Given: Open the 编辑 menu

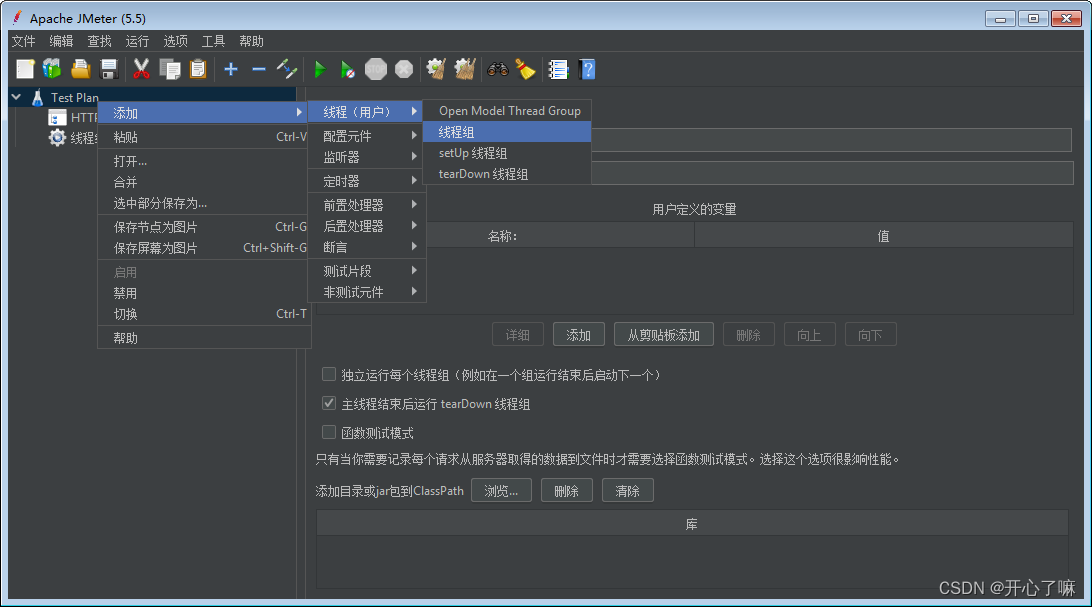Looking at the screenshot, I should click(x=61, y=41).
